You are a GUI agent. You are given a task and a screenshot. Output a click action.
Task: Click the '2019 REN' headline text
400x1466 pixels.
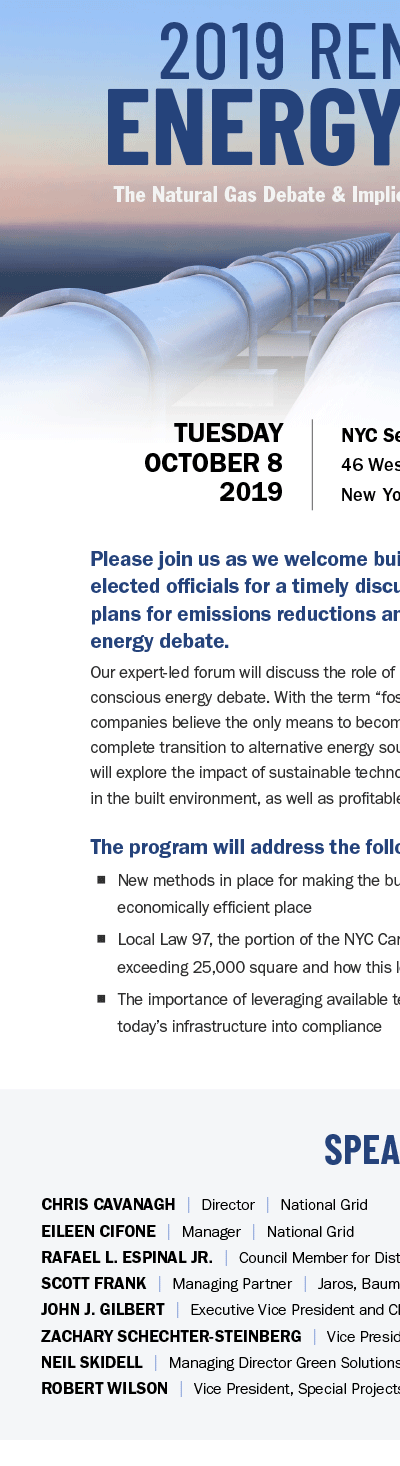(280, 50)
